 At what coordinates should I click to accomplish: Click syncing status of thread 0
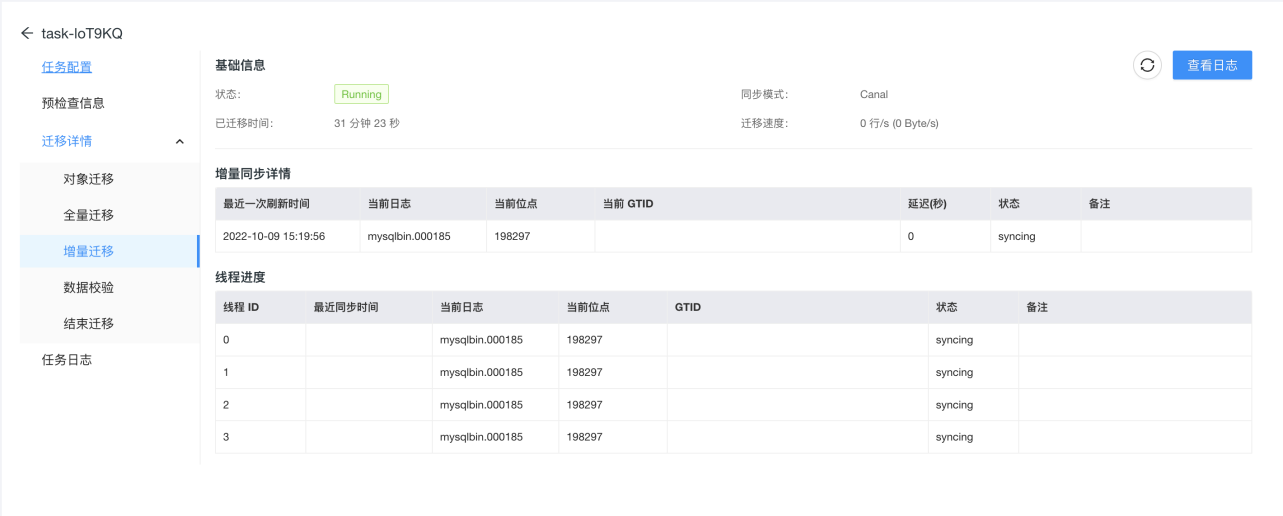(954, 340)
